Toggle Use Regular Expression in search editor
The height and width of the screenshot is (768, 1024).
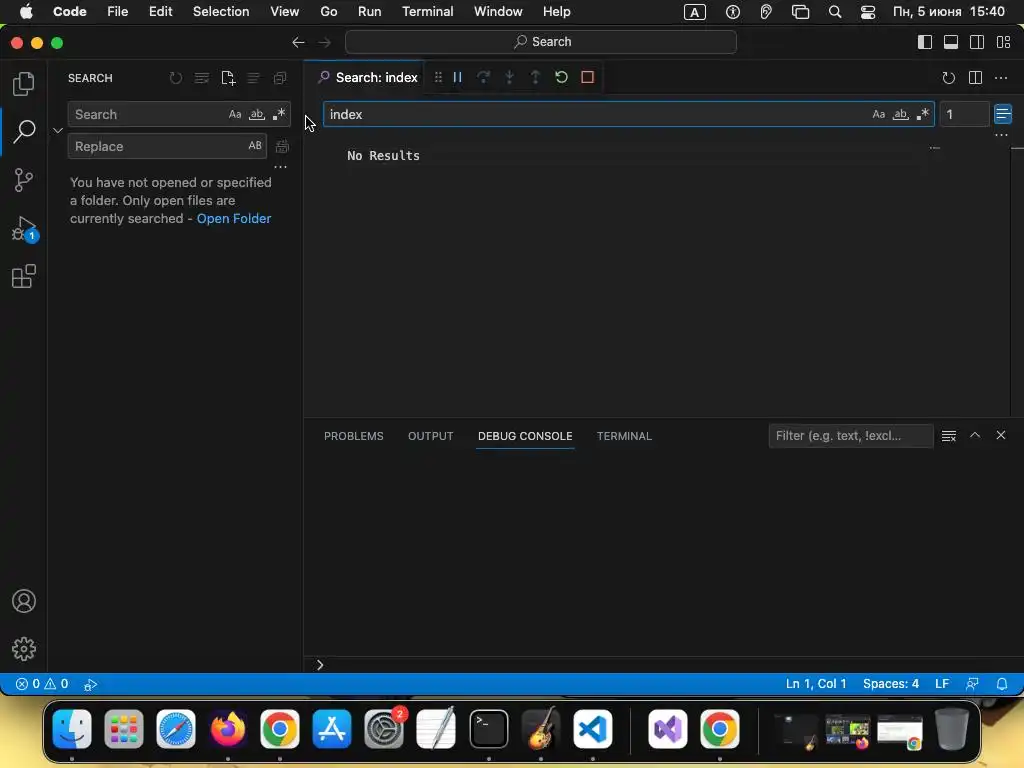point(922,114)
